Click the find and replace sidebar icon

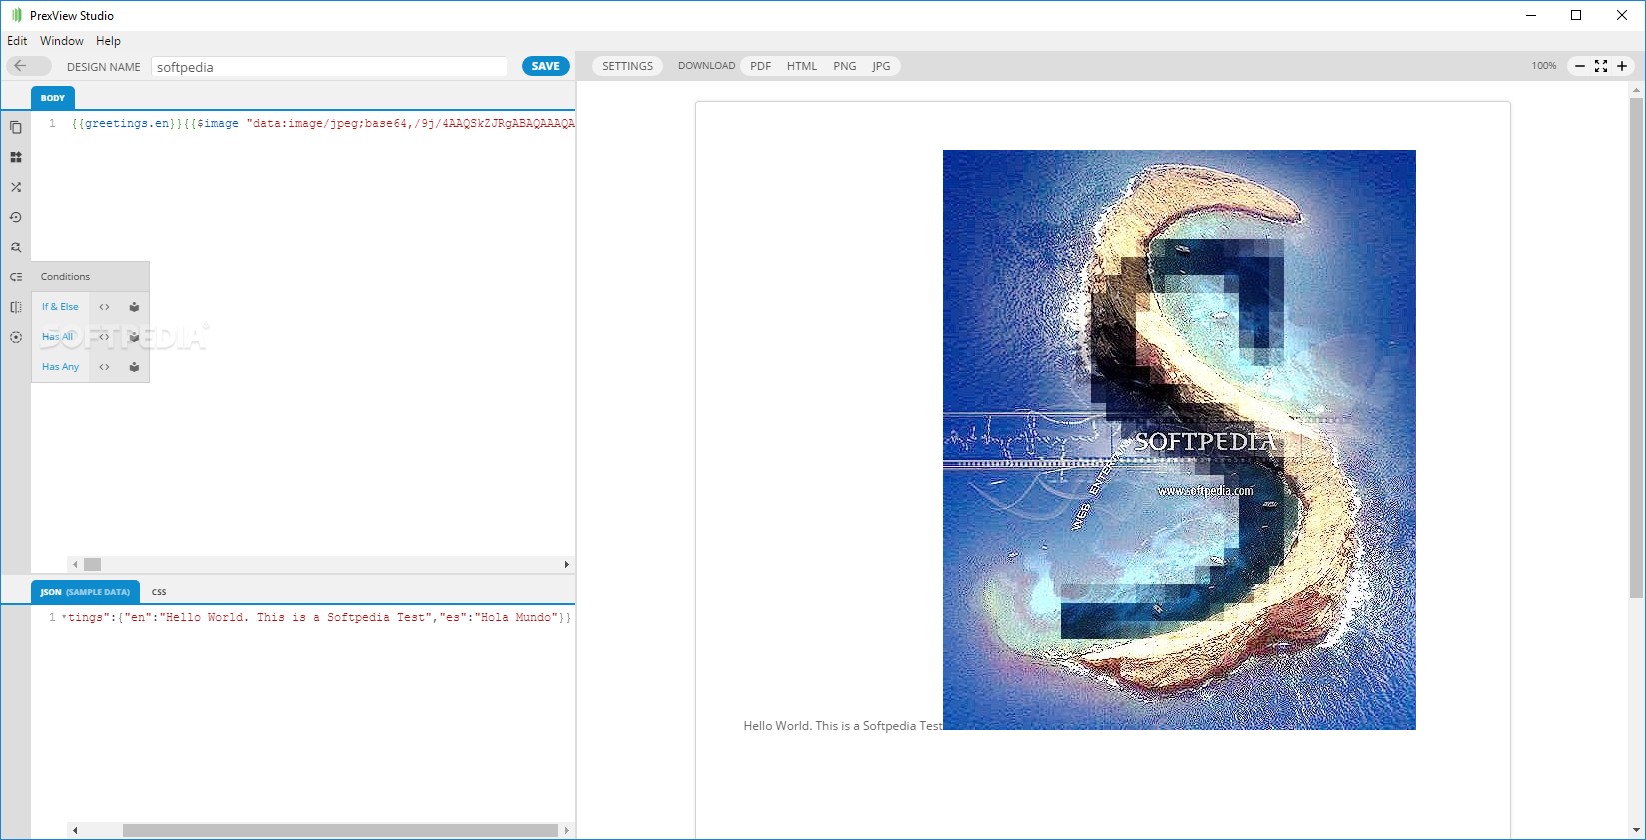(16, 247)
